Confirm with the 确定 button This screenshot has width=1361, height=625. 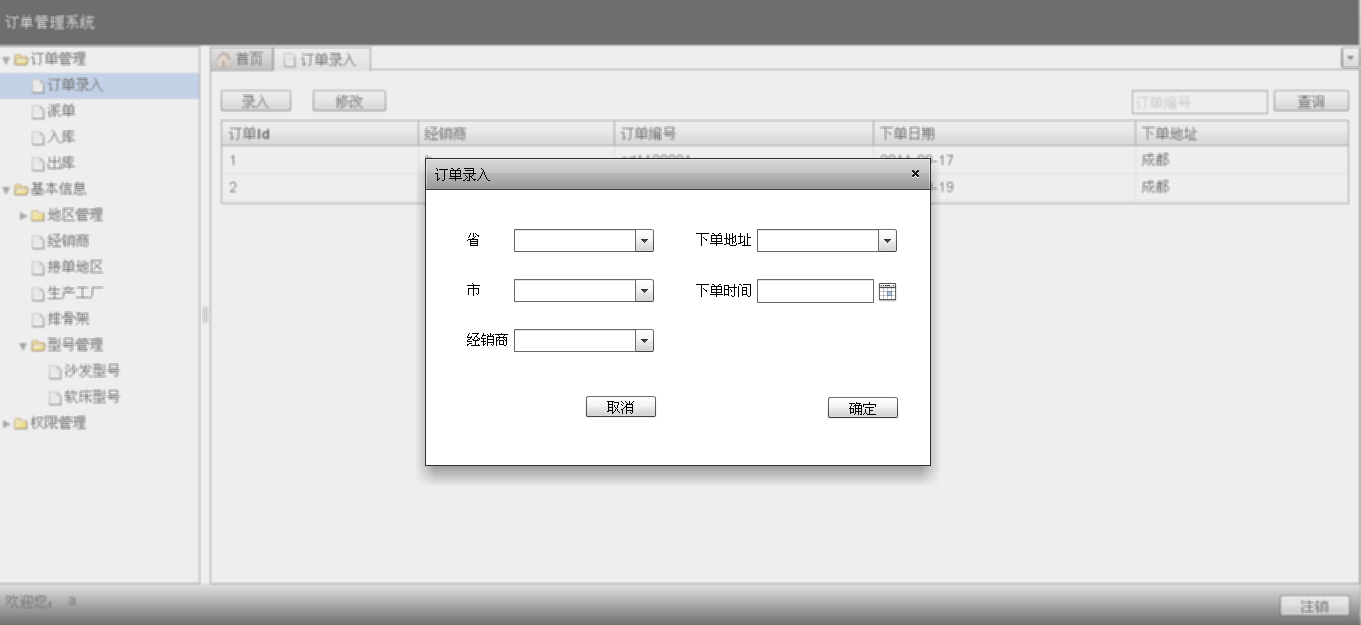[863, 408]
